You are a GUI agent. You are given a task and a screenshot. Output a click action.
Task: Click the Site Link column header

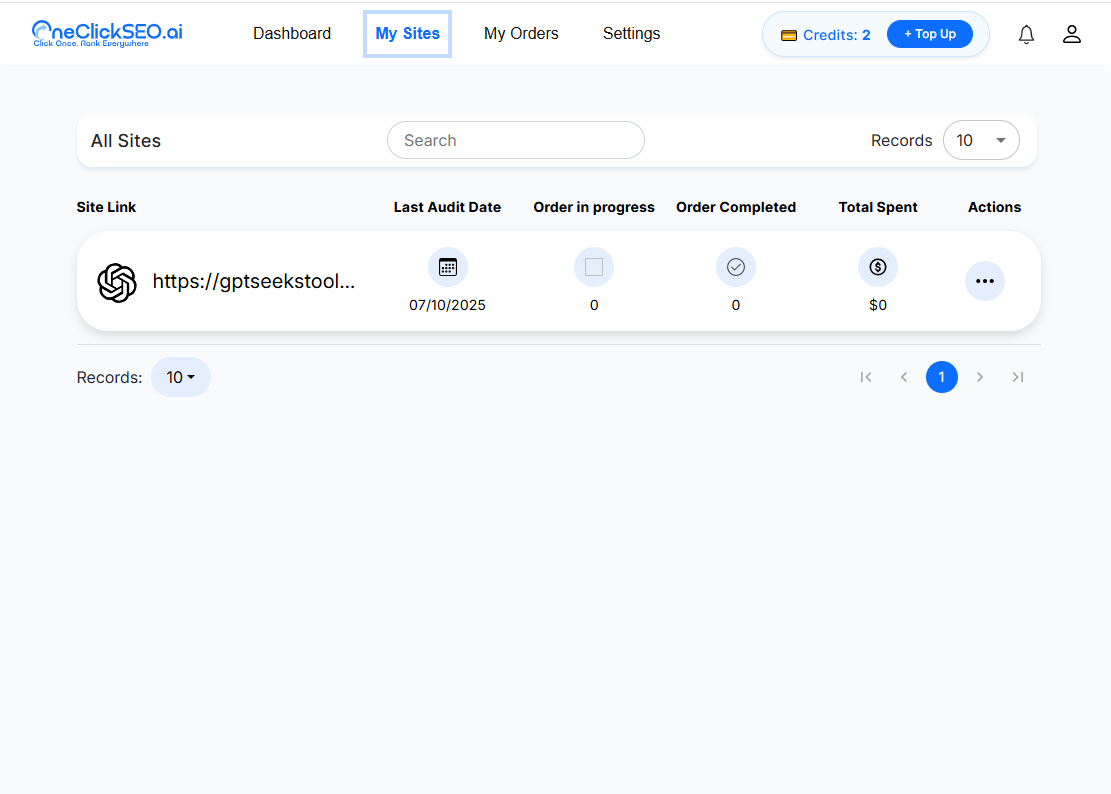pos(106,207)
